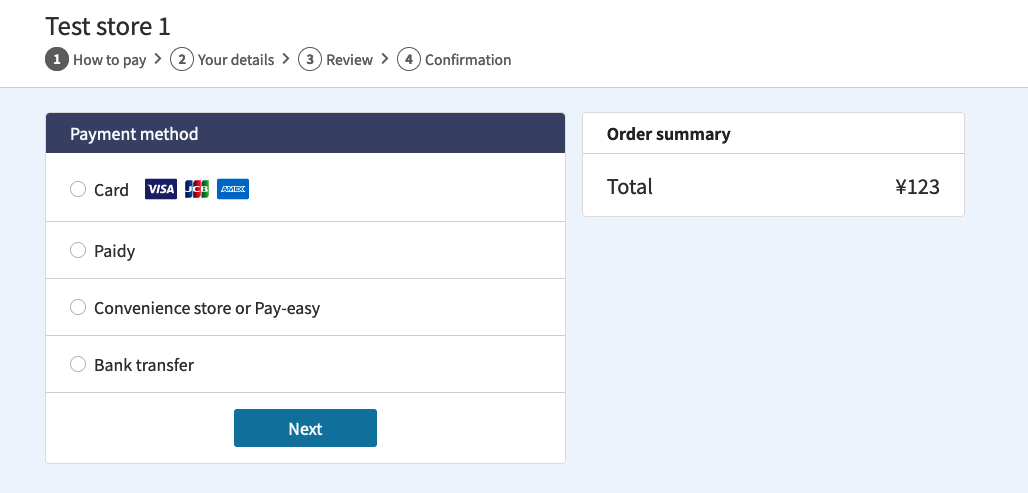Select the Card radio button
This screenshot has width=1028, height=493.
(78, 189)
